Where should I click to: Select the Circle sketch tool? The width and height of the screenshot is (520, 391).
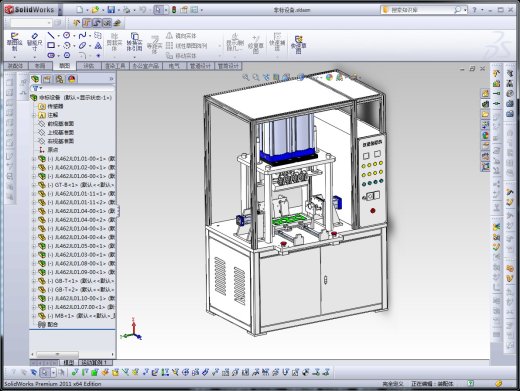point(67,35)
